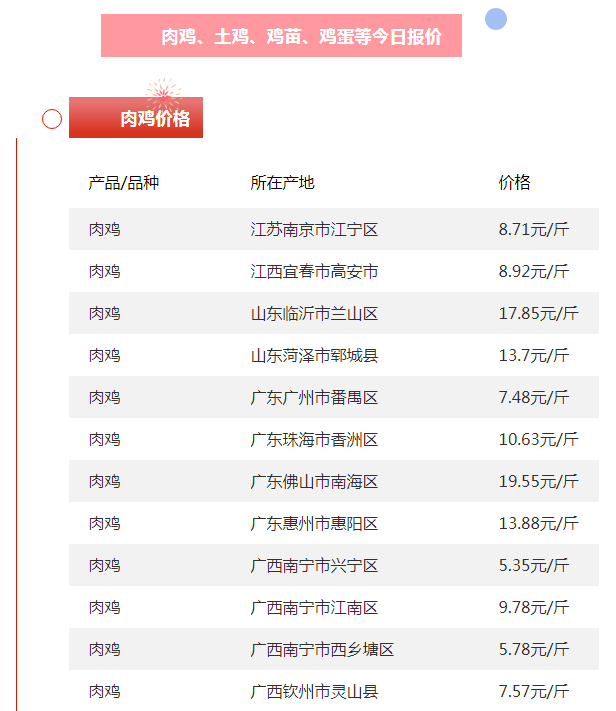The image size is (616, 711).
Task: Choose the 广东广州市番禺区 location entry
Action: (x=314, y=398)
